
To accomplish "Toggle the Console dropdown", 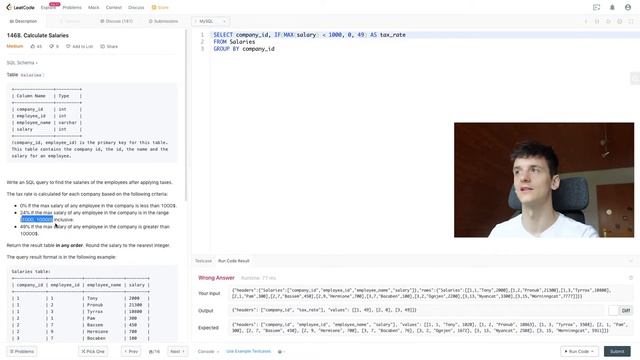I will [209, 351].
